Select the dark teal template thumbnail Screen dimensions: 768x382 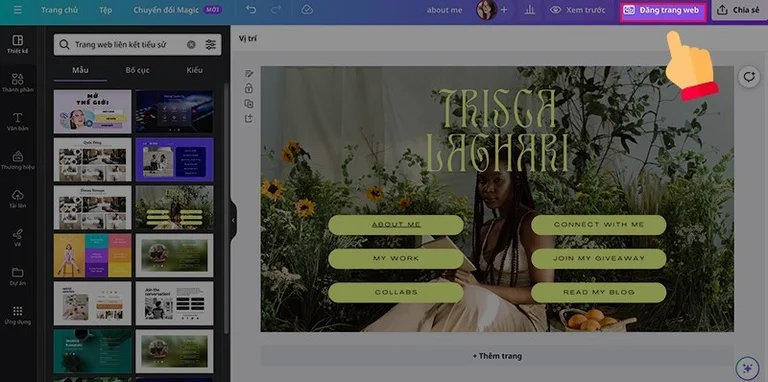click(x=93, y=351)
